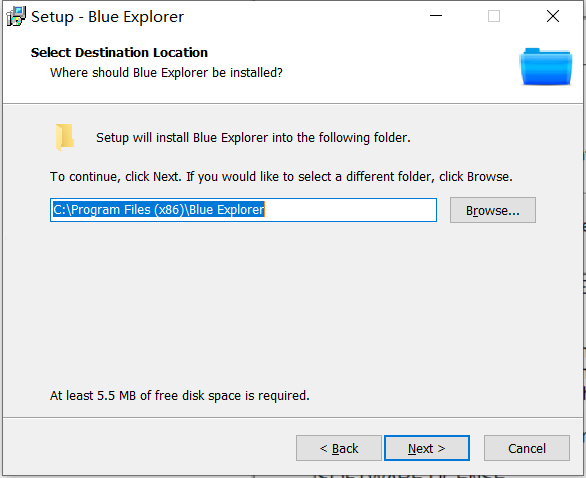
Task: Click the small yellow folder icon
Action: coord(65,137)
